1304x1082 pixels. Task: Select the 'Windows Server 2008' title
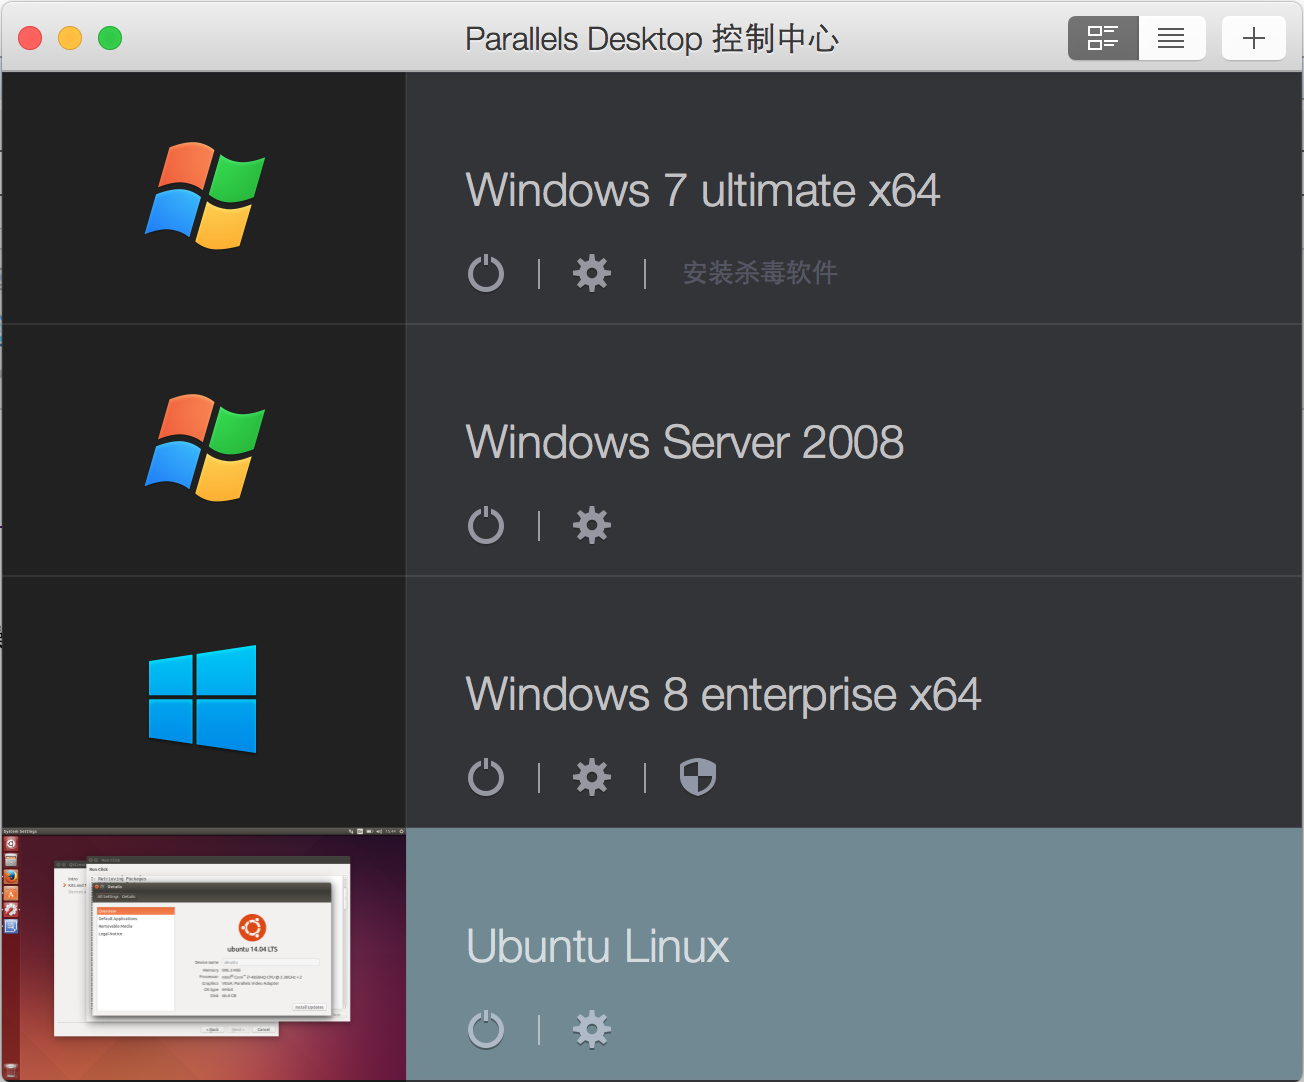click(685, 442)
